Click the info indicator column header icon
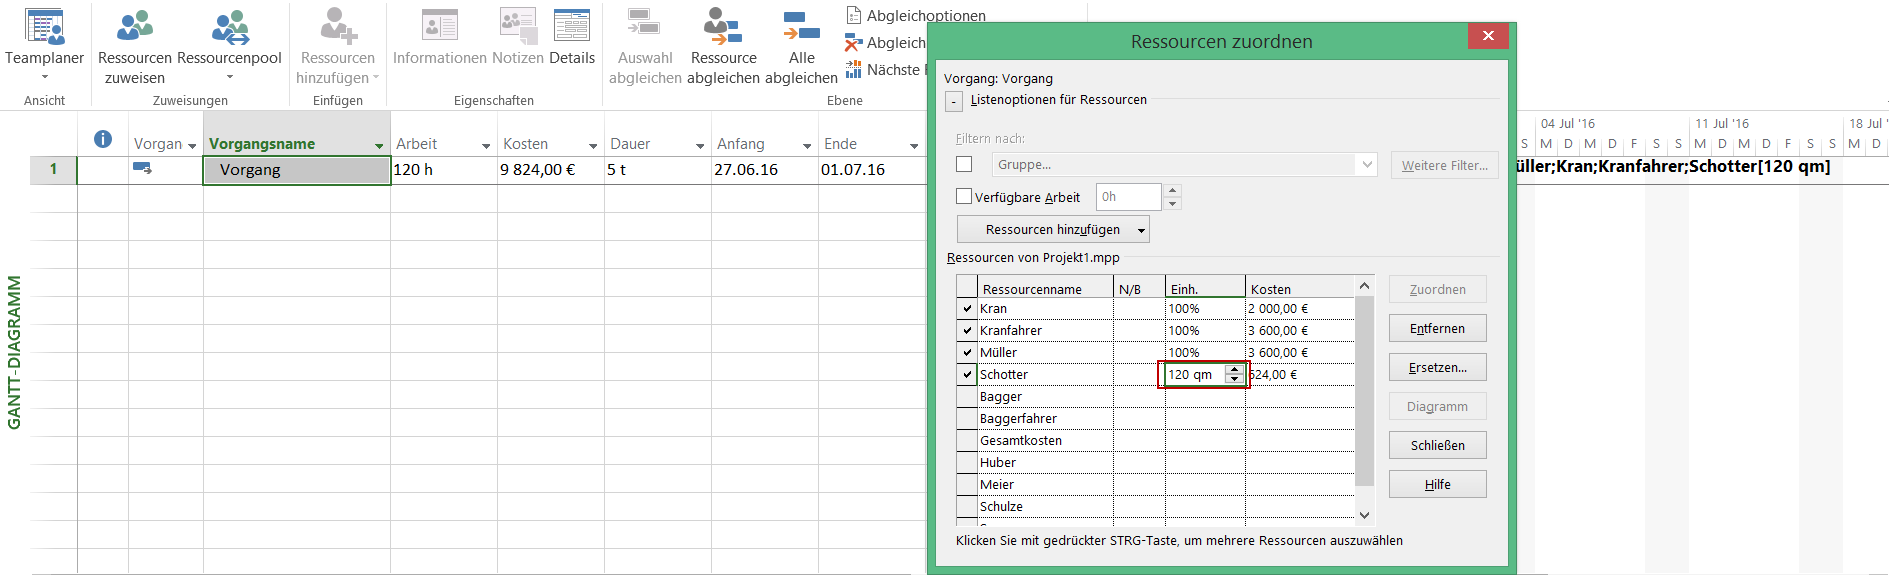The image size is (1889, 575). [103, 140]
